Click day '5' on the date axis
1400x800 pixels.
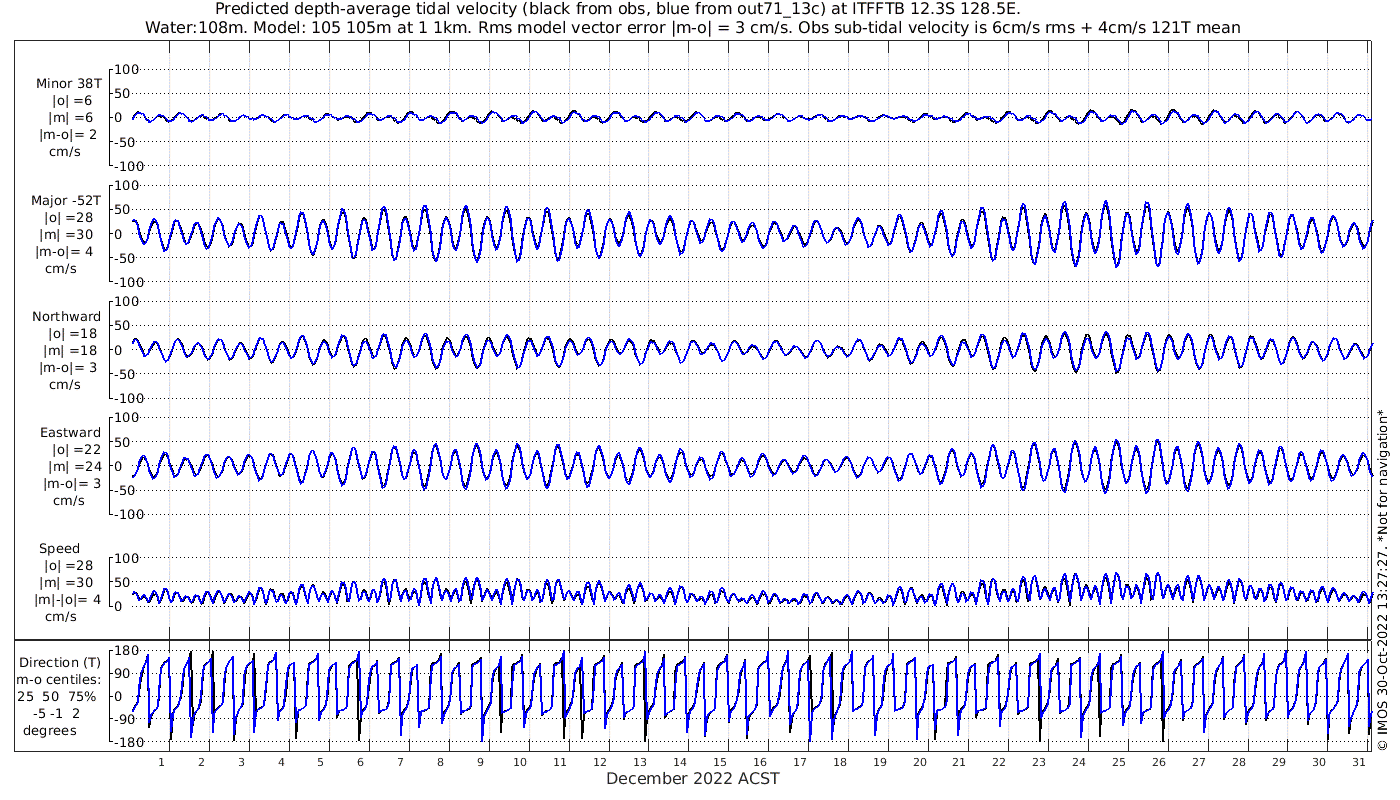click(x=320, y=761)
